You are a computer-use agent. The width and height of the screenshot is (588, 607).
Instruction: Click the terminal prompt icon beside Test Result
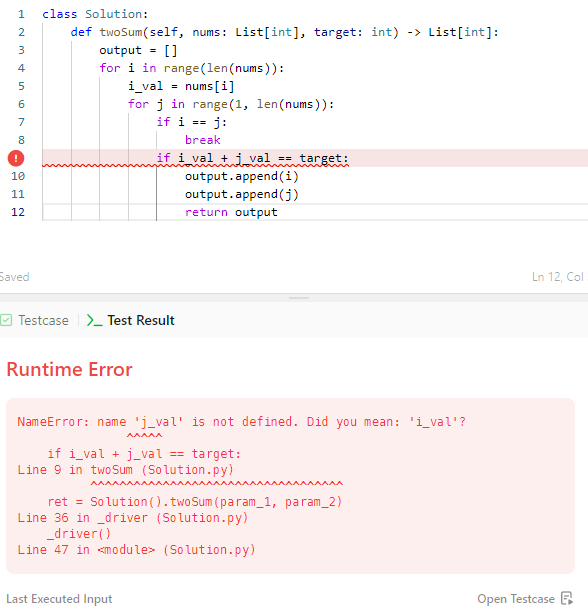[x=94, y=320]
